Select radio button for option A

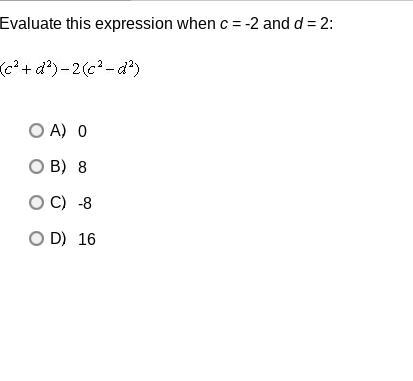pyautogui.click(x=36, y=130)
